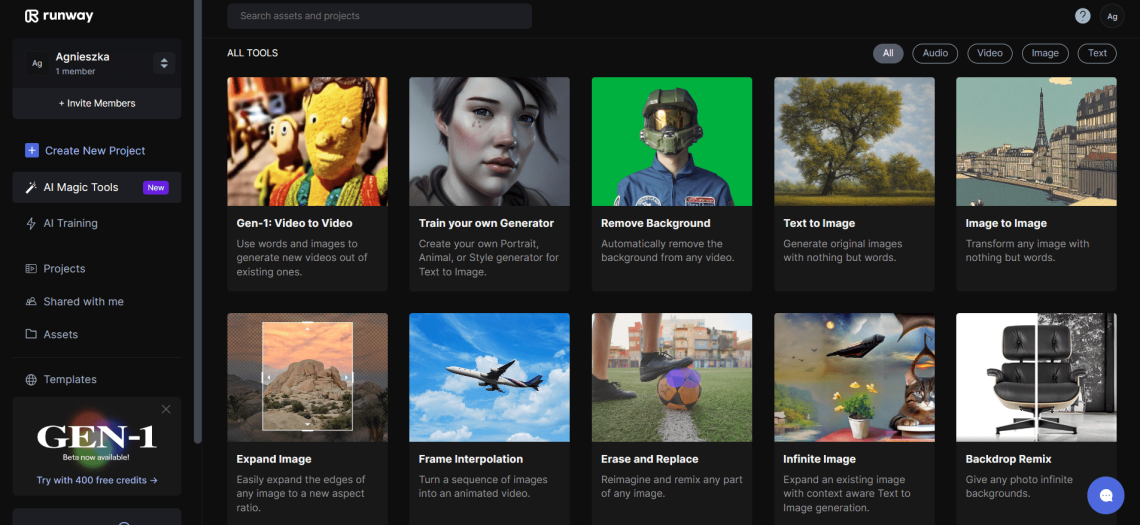Screen dimensions: 1140x525
Task: Select the All filter pill
Action: [x=887, y=54]
